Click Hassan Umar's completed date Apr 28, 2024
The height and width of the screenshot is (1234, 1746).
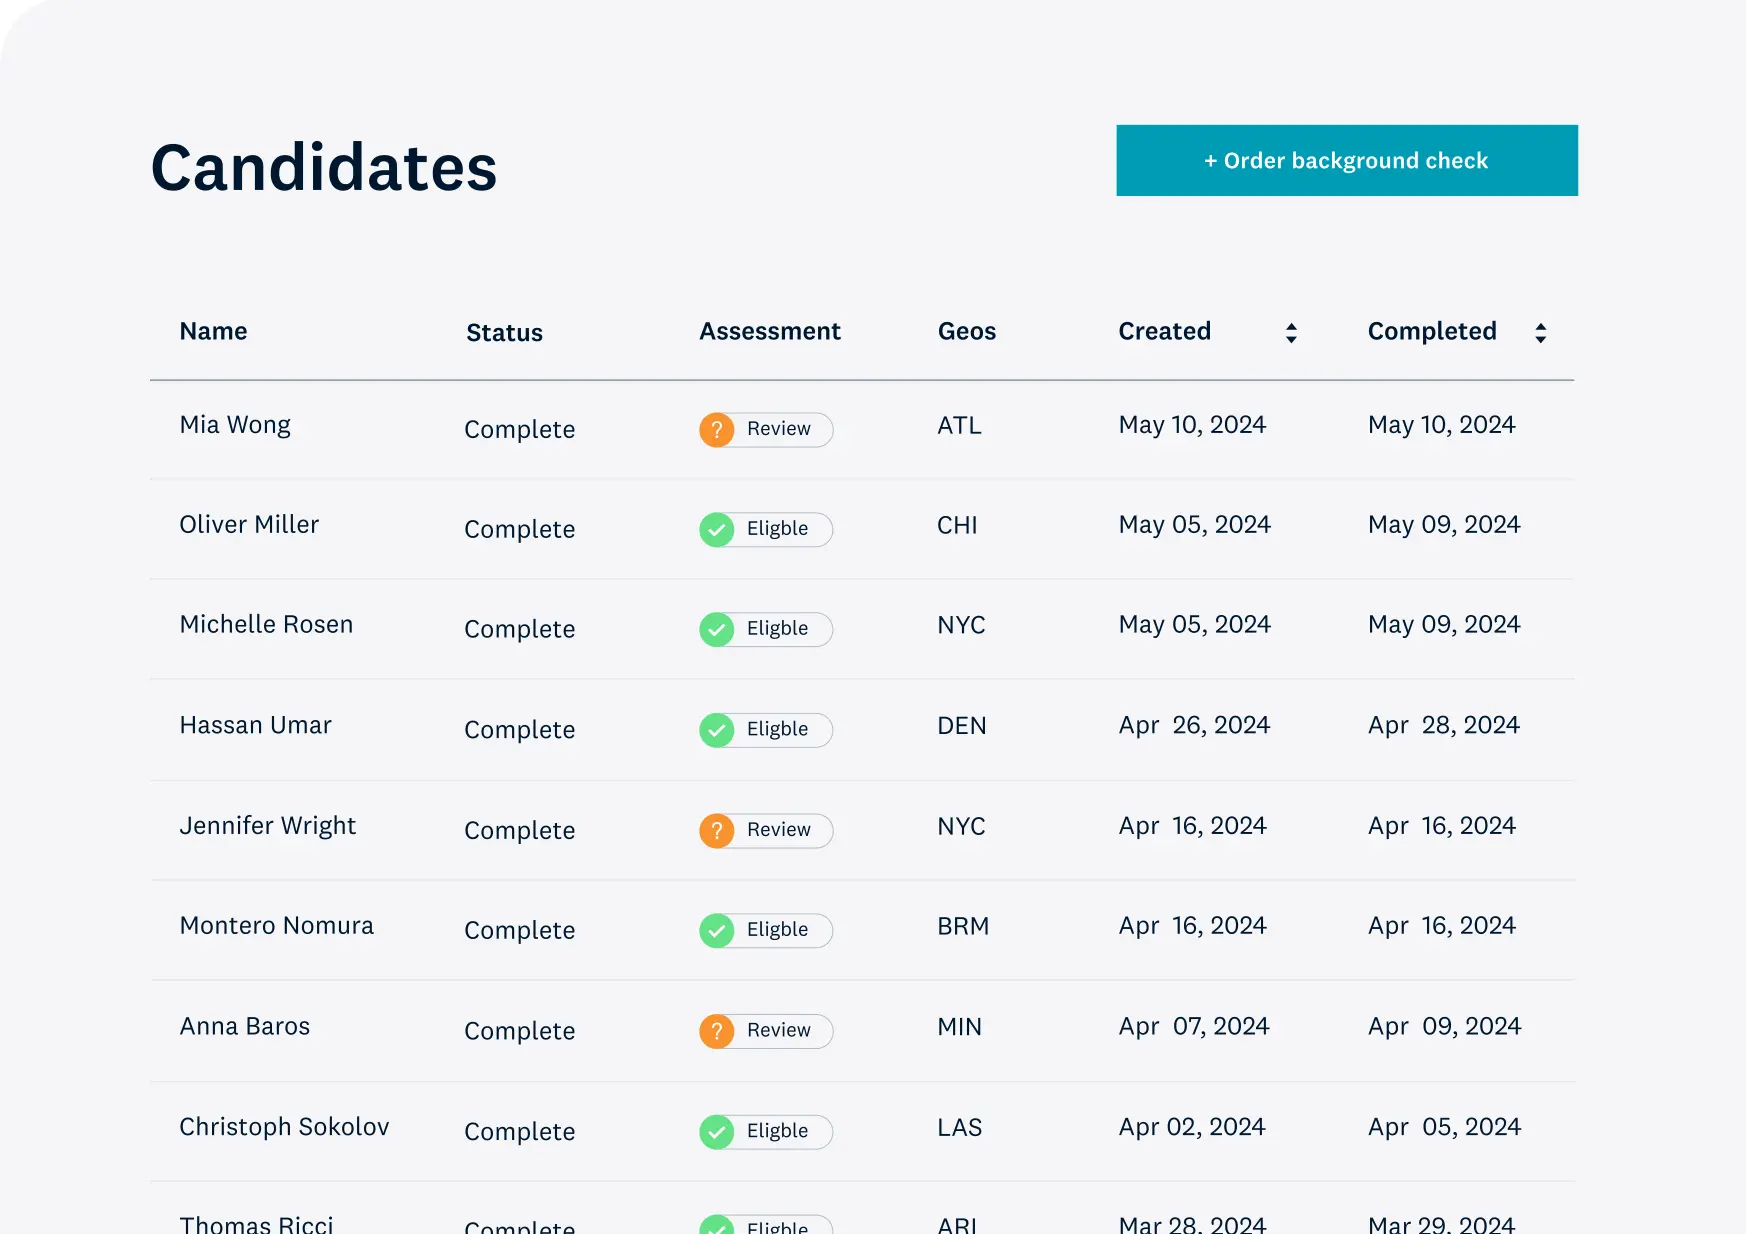[1444, 726]
